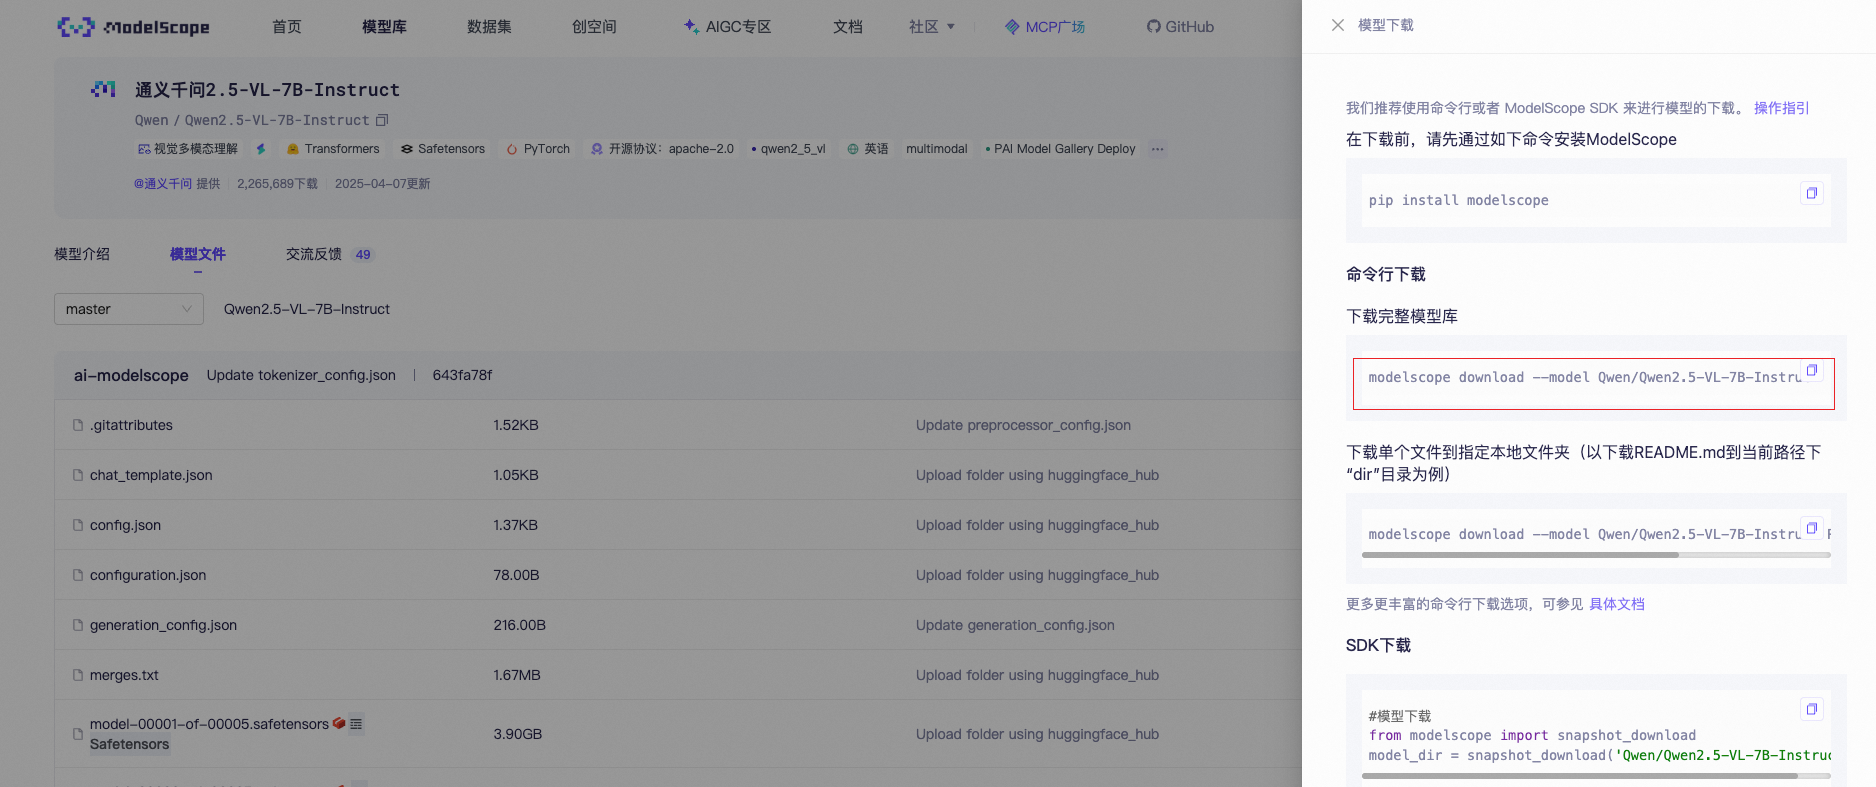1876x787 pixels.
Task: Click the Qwen2.5-VL-7B-Instruct path breadcrumb
Action: (307, 309)
